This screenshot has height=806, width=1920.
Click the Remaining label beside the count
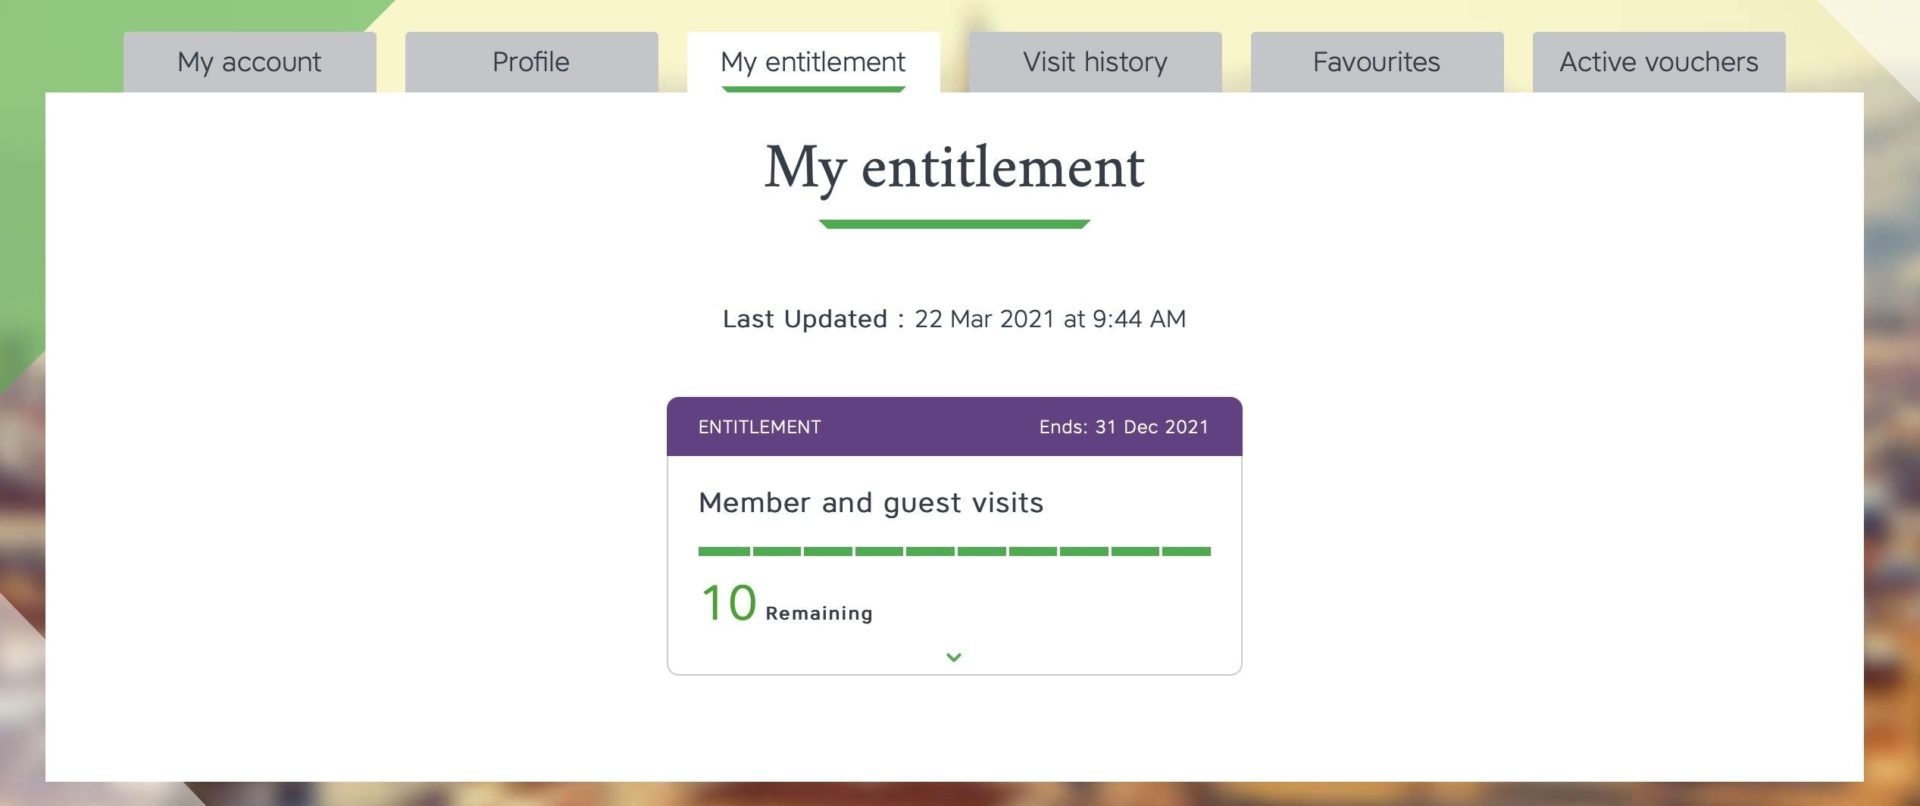819,613
